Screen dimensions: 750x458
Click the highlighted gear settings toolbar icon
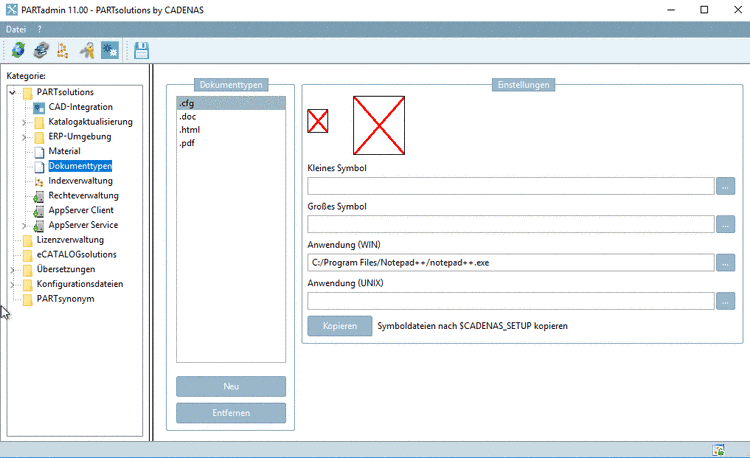click(x=110, y=50)
